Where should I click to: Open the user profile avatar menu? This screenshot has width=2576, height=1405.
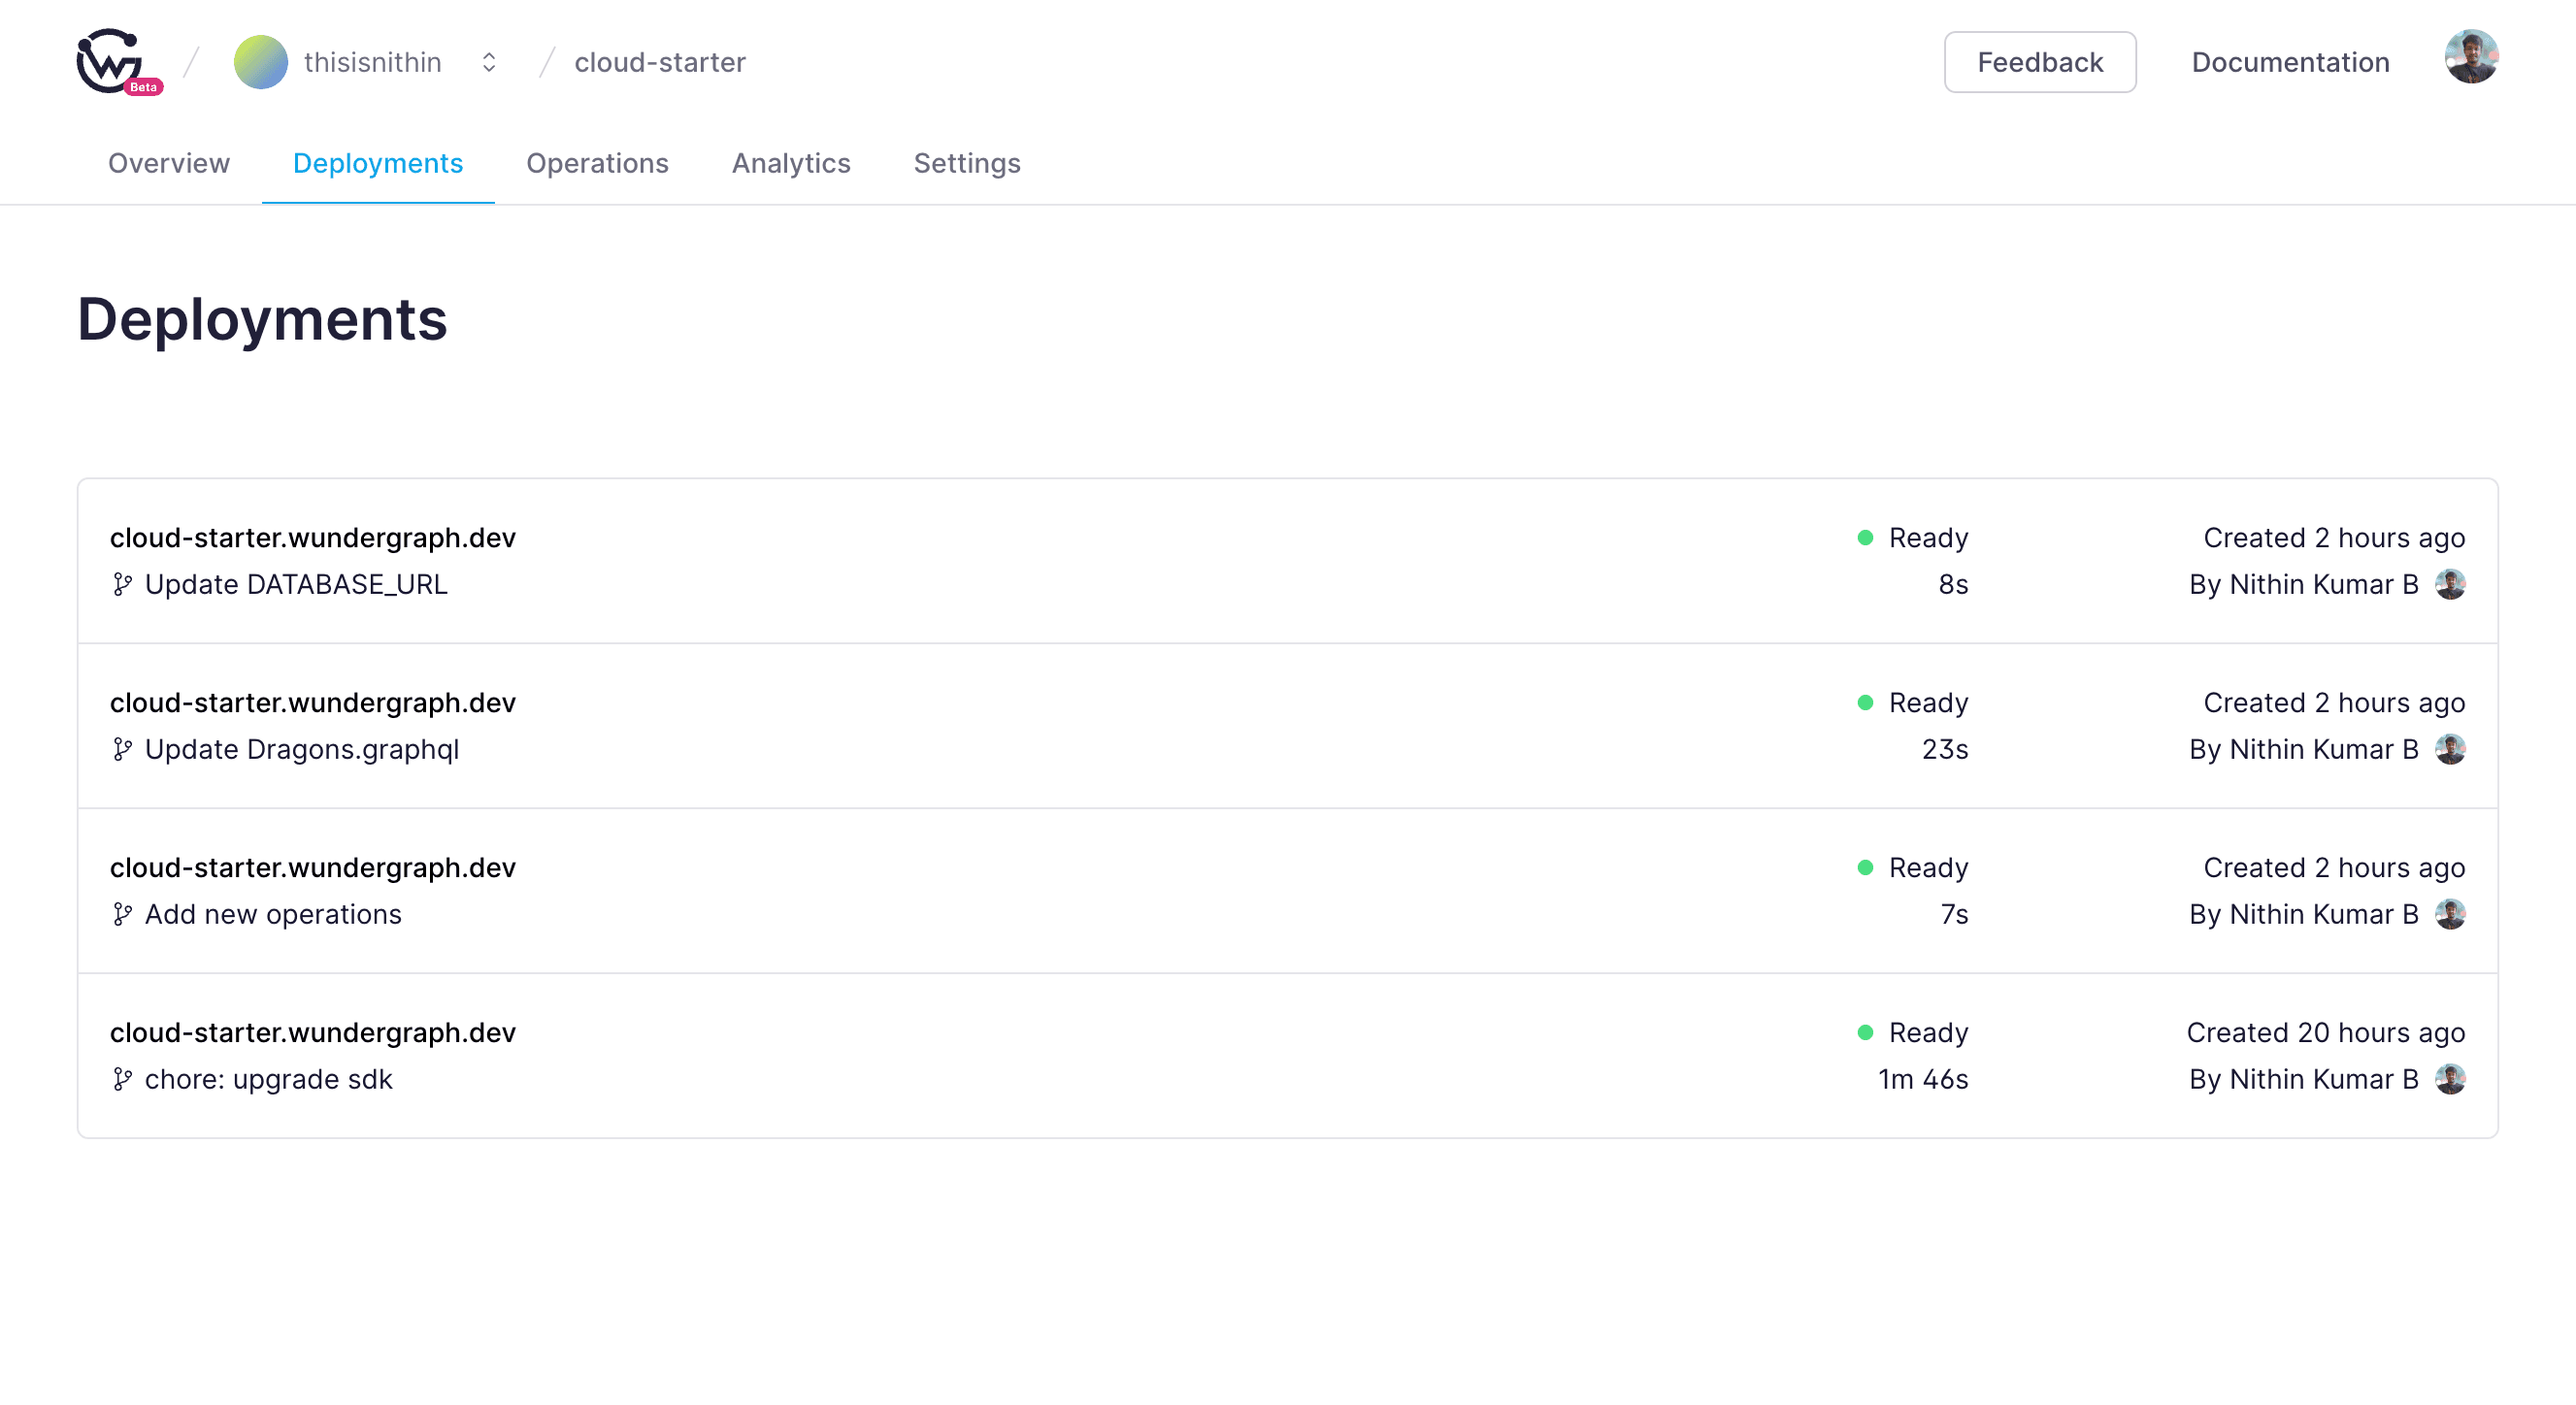click(x=2471, y=58)
